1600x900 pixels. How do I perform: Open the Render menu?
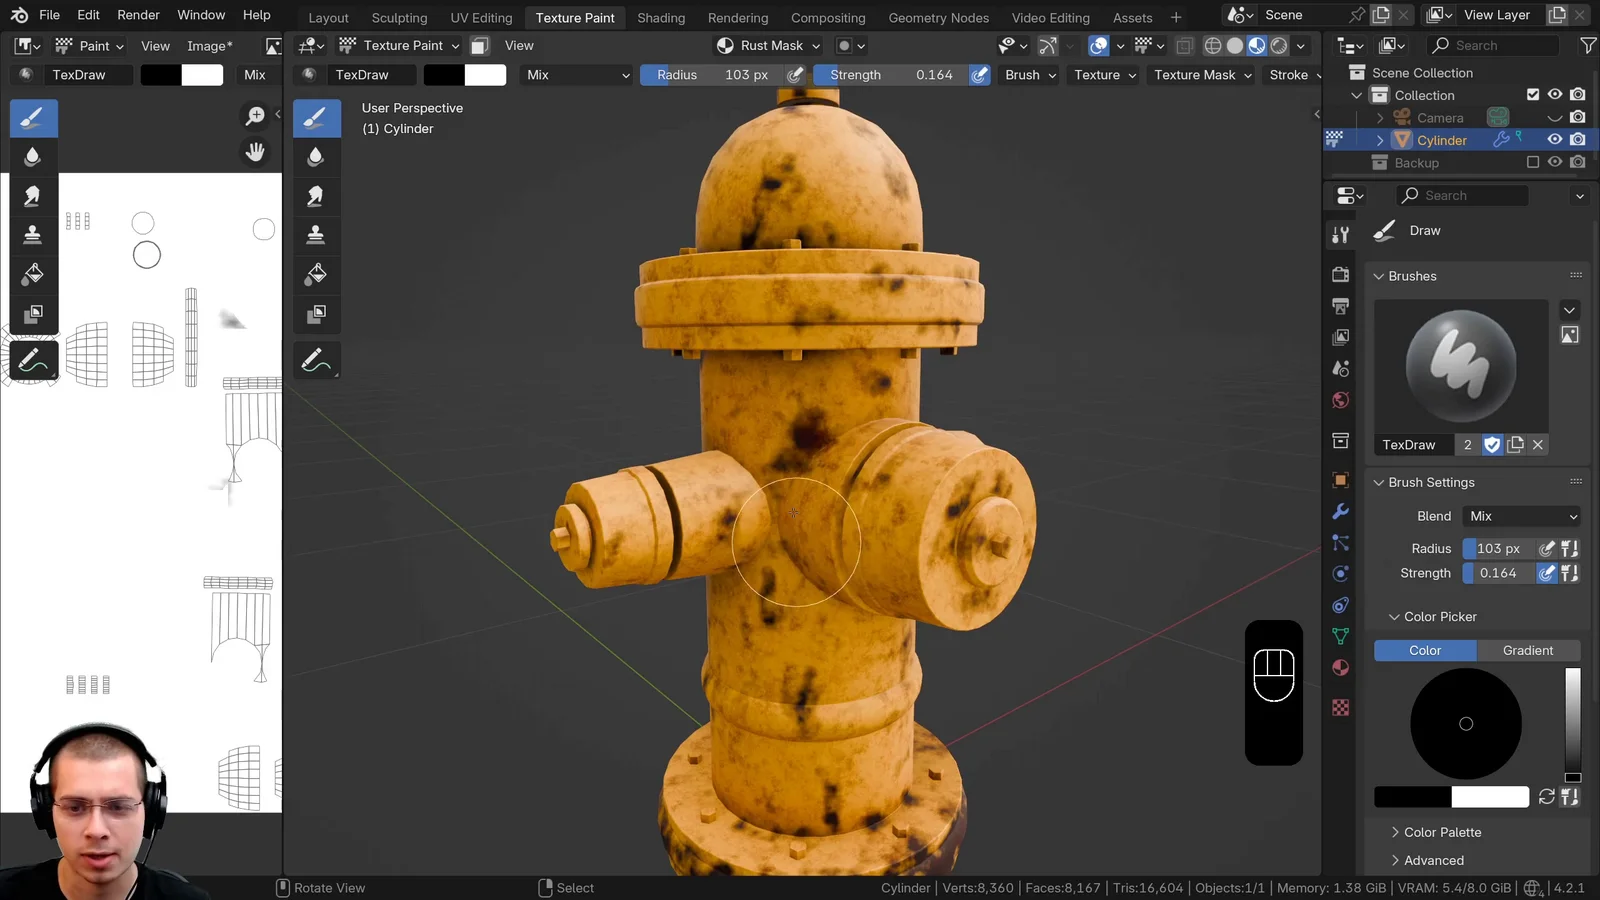138,14
